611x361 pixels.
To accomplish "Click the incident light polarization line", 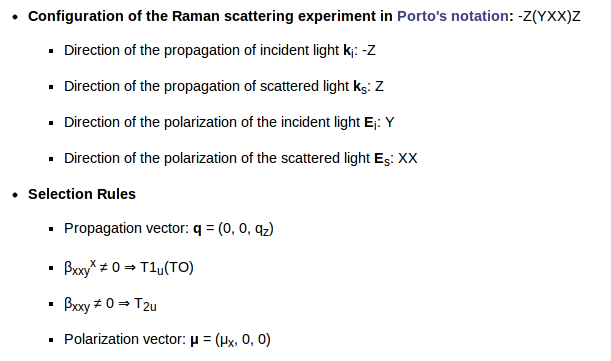I will coord(229,122).
